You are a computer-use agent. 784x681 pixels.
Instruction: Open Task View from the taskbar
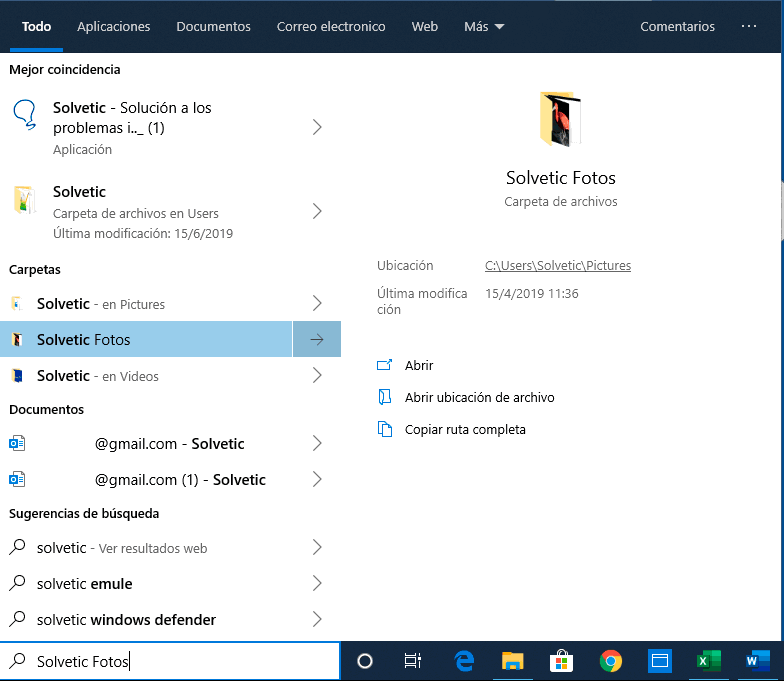[412, 661]
